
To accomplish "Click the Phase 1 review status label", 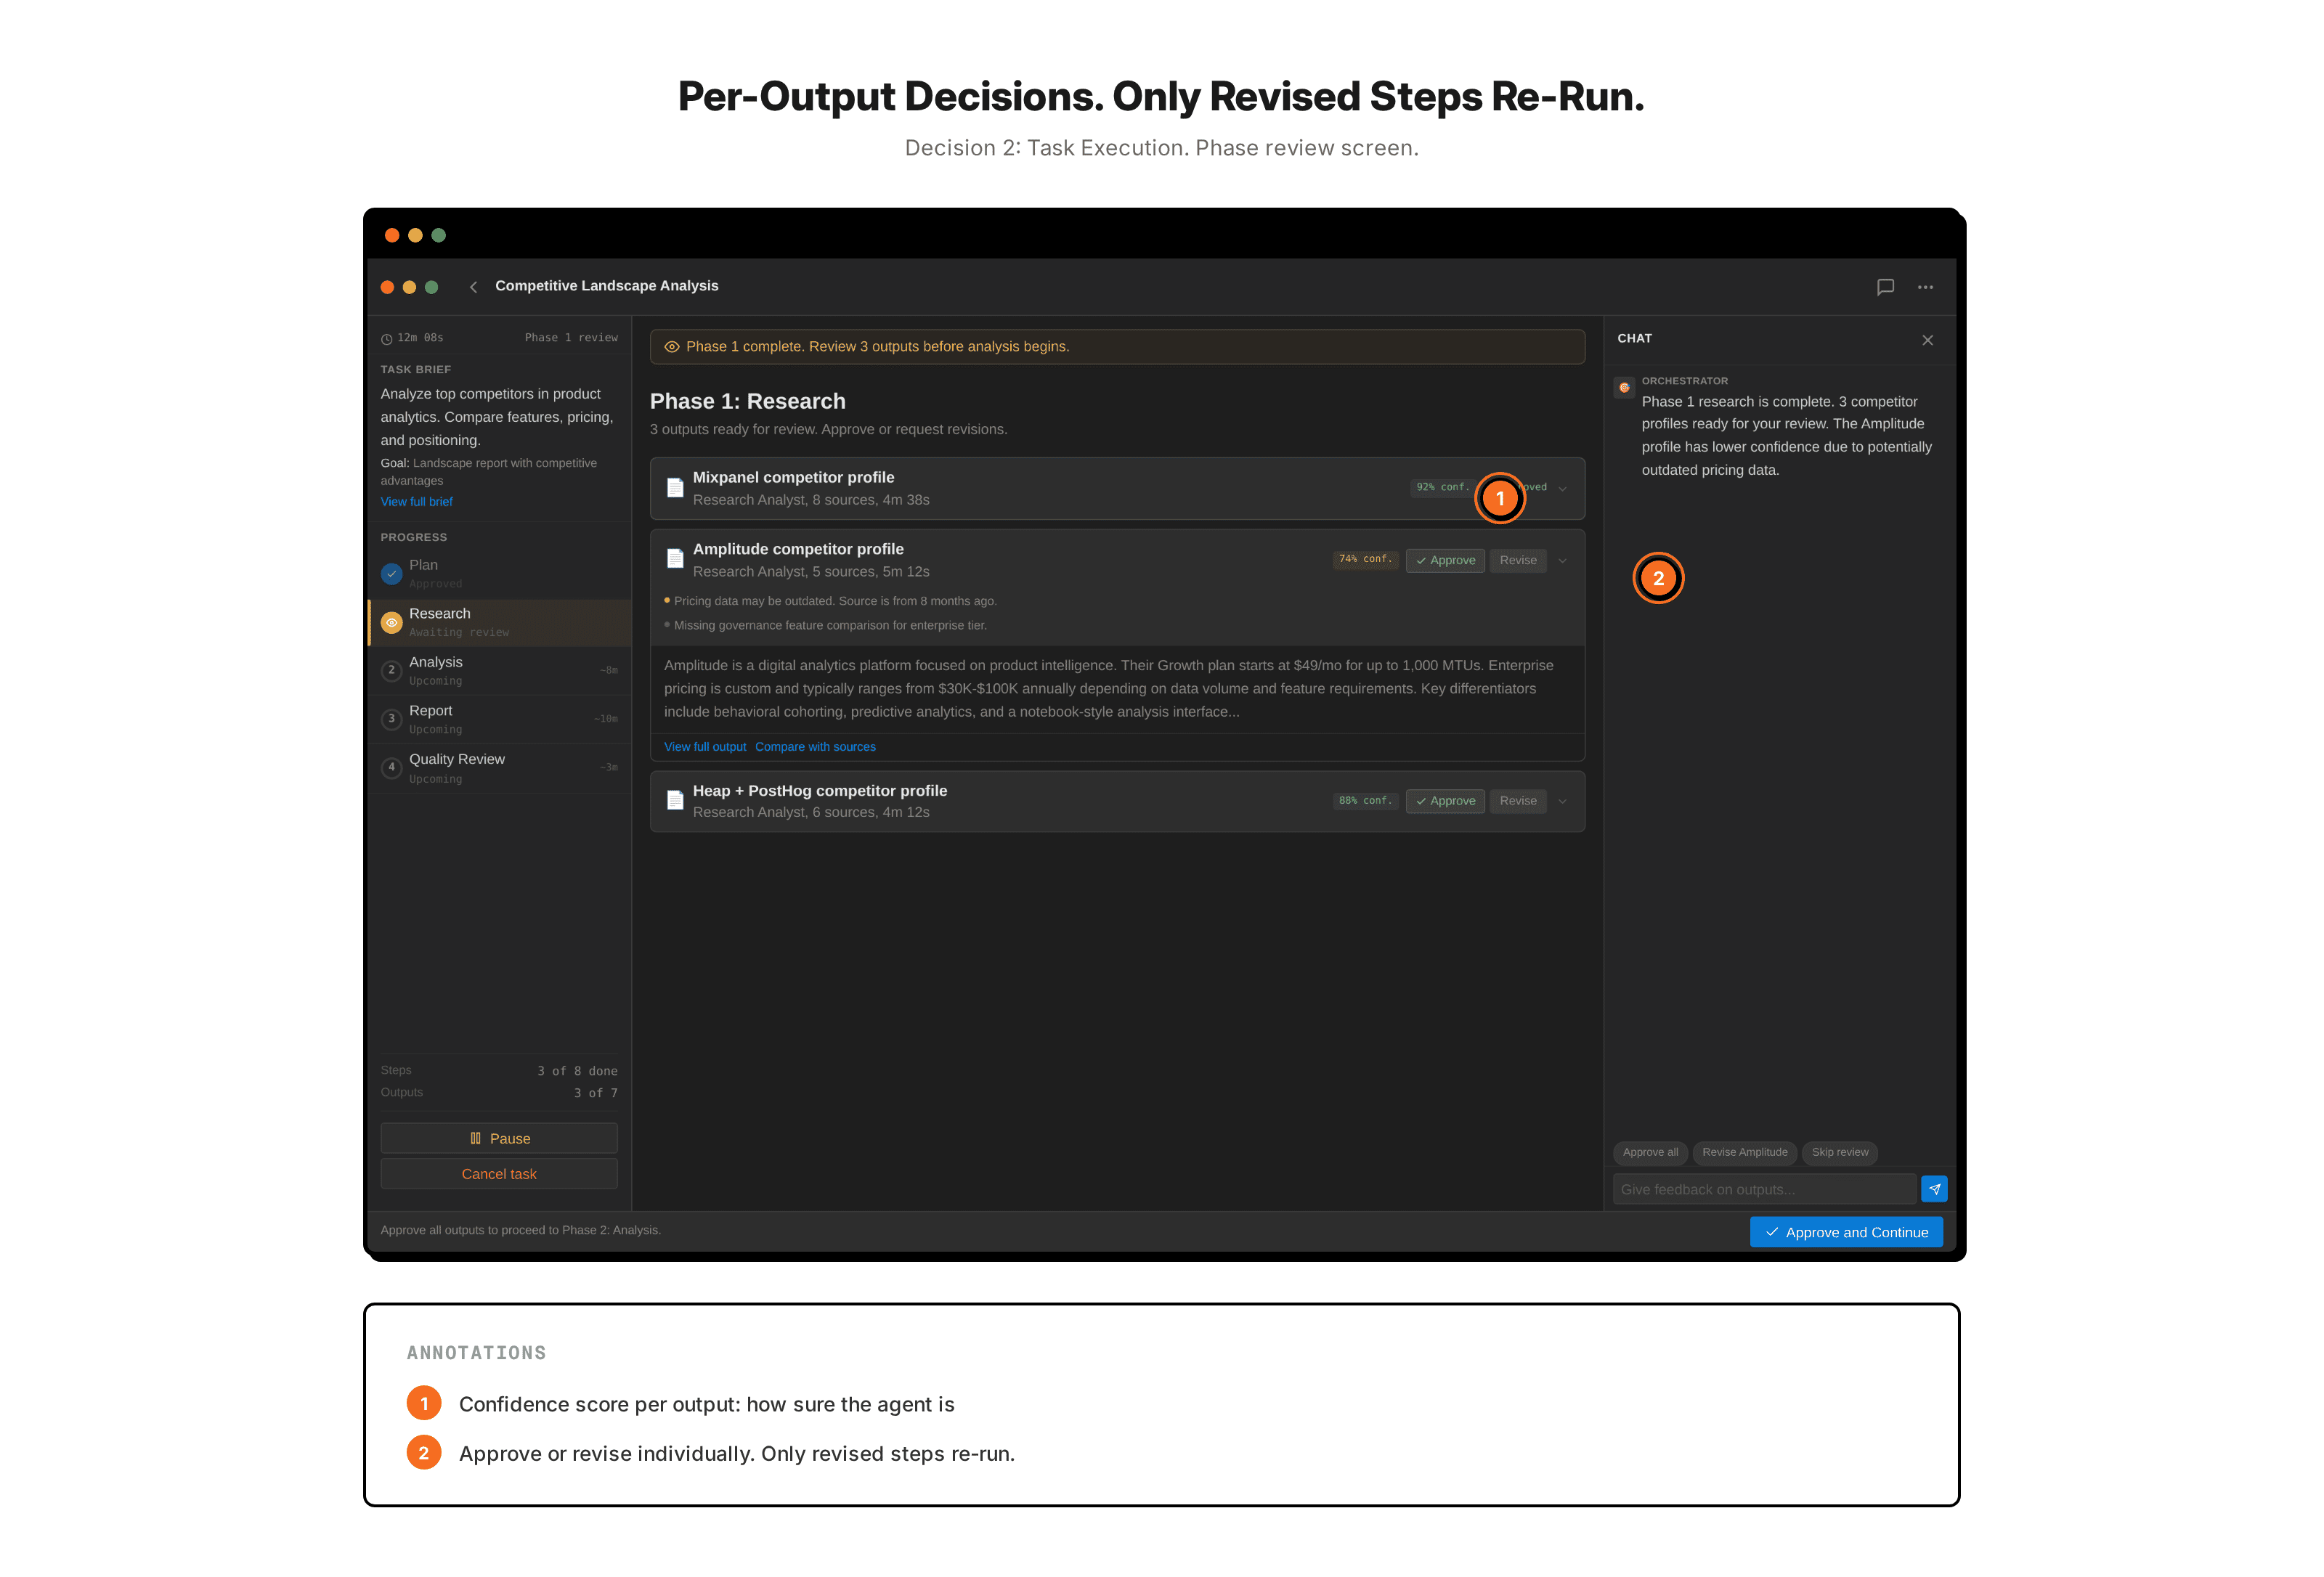I will 571,338.
